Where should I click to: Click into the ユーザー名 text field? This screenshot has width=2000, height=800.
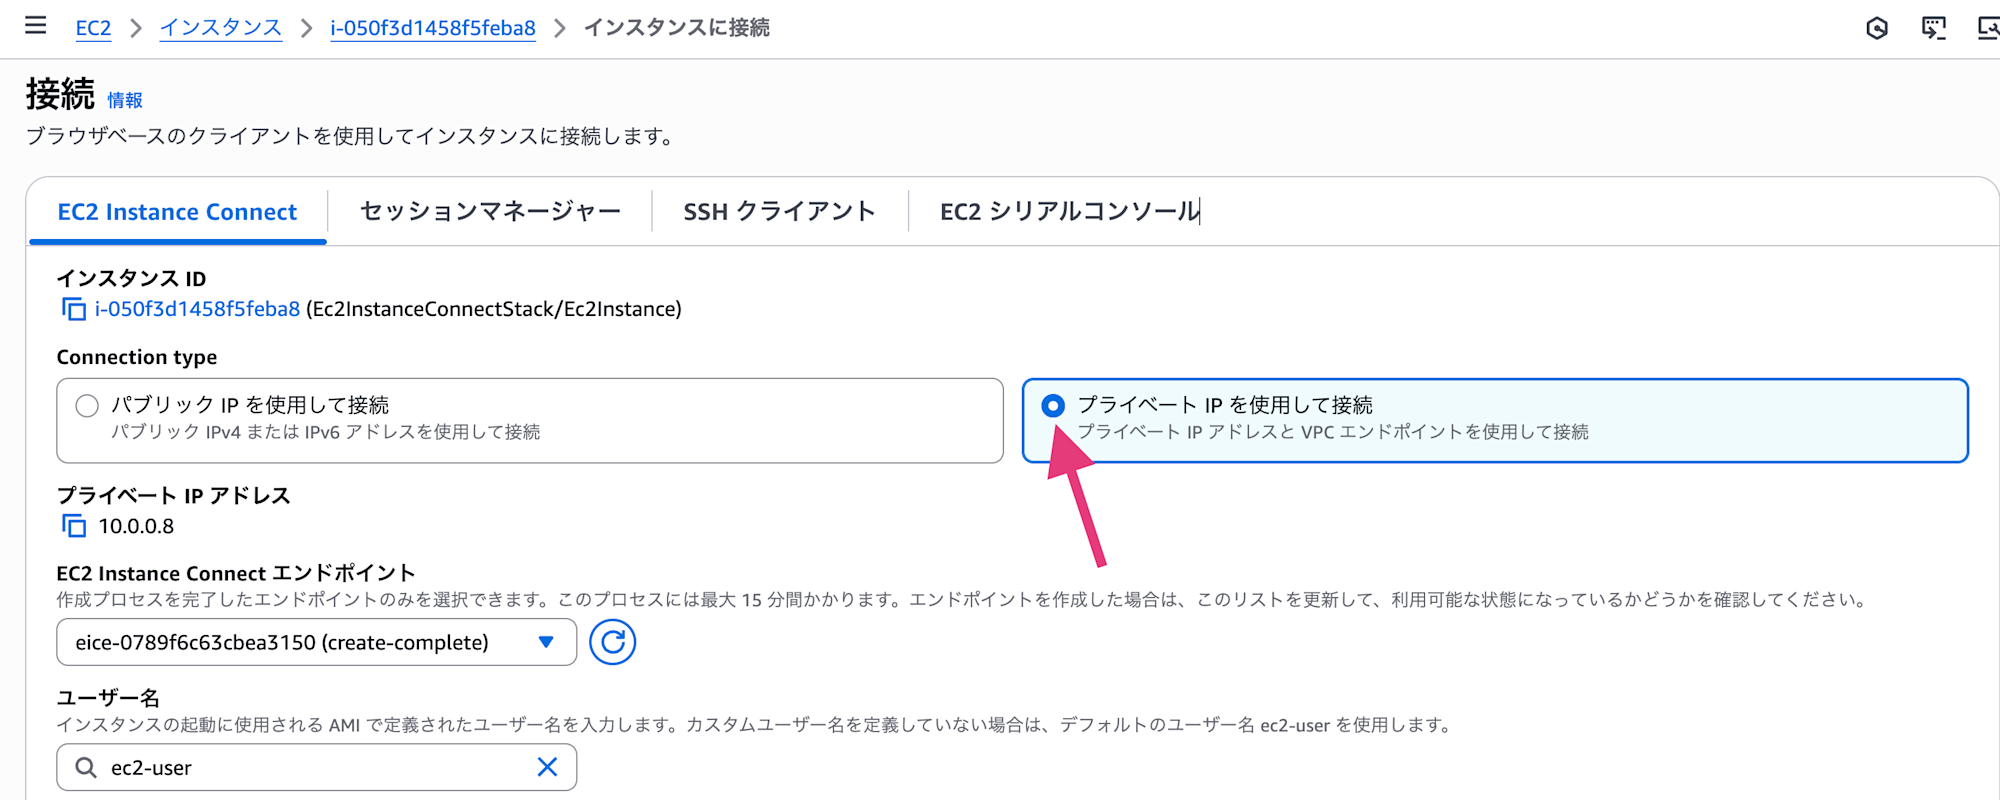[316, 767]
